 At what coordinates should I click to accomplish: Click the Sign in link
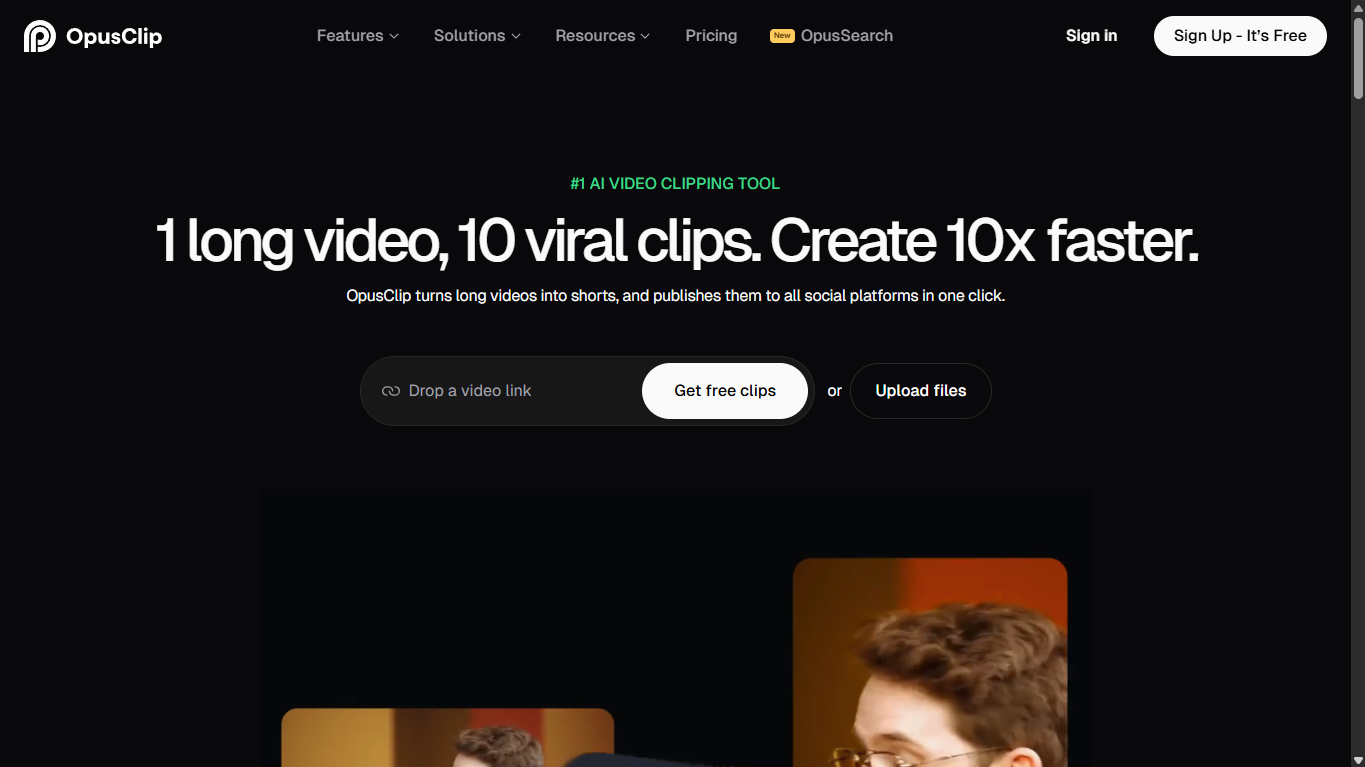click(x=1091, y=36)
